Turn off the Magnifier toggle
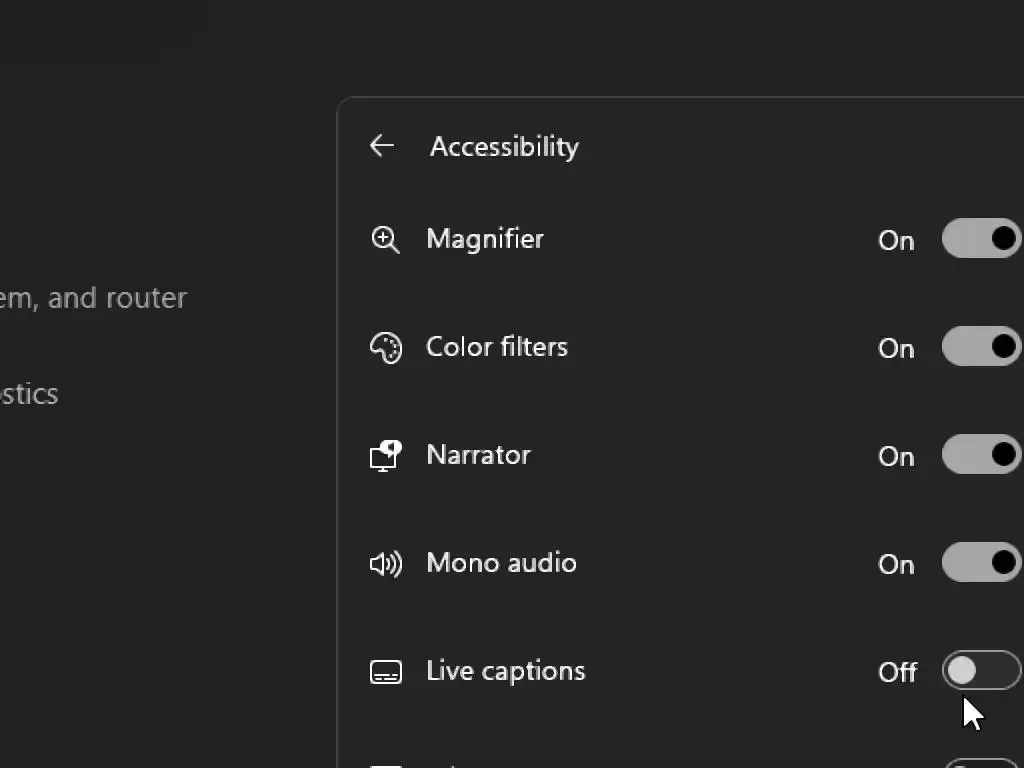 [x=981, y=239]
